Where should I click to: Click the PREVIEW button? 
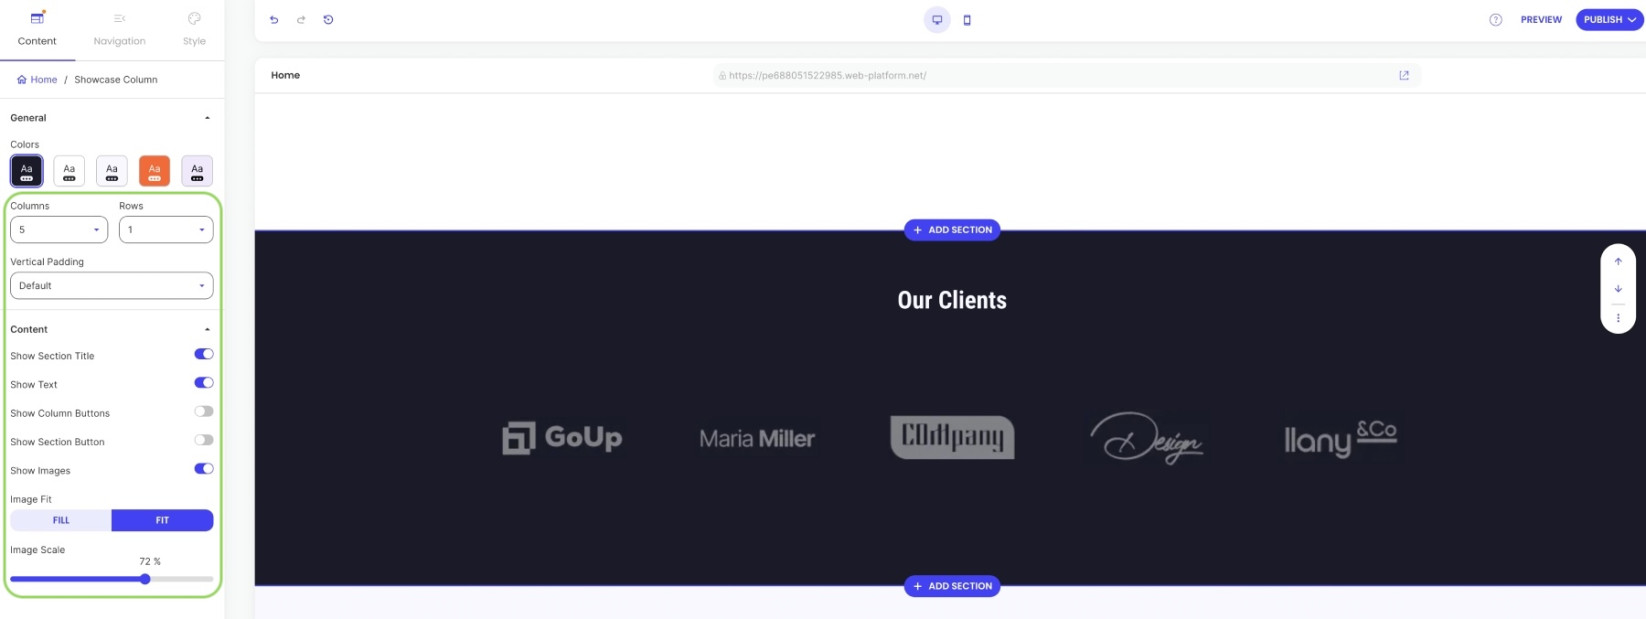tap(1541, 20)
